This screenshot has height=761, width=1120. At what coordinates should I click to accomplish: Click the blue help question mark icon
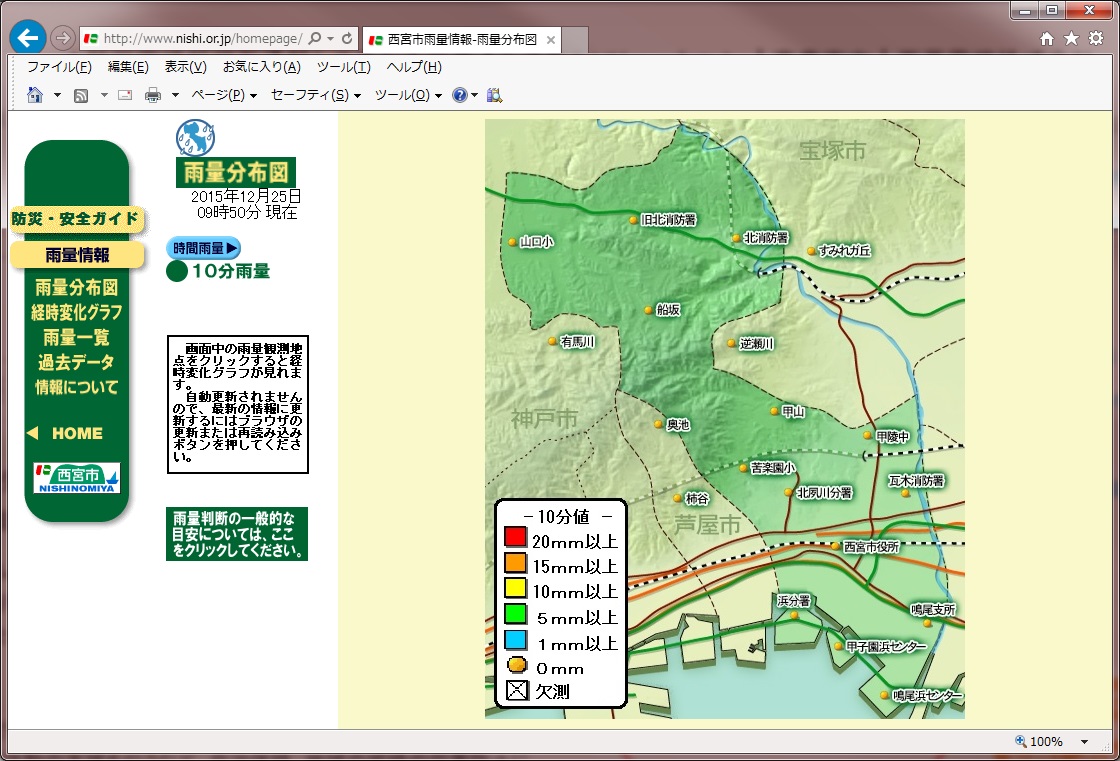click(459, 95)
